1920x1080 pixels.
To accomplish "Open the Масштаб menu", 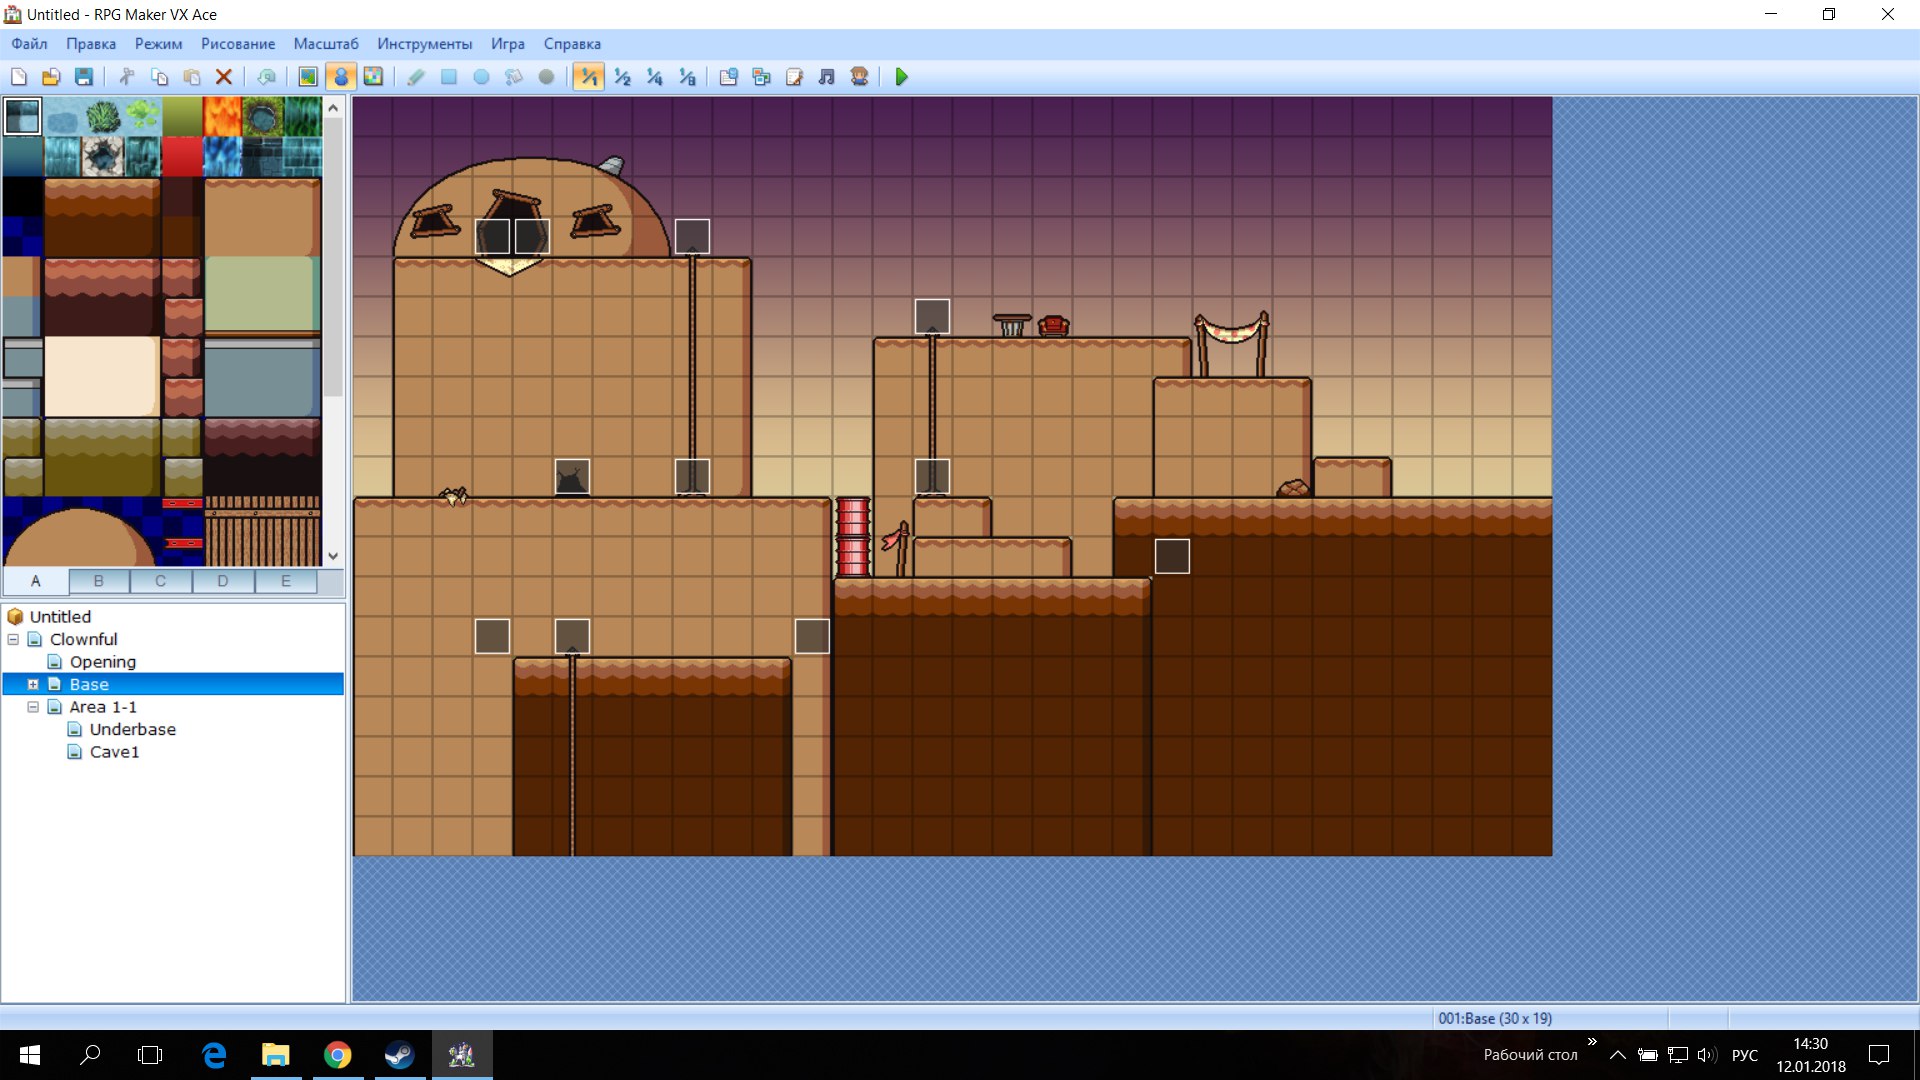I will [326, 44].
